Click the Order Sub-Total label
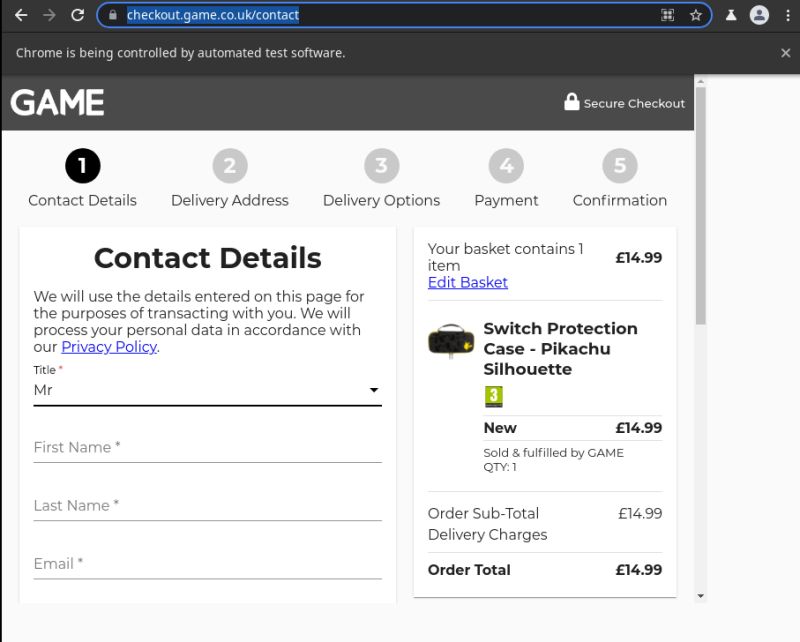 [483, 513]
